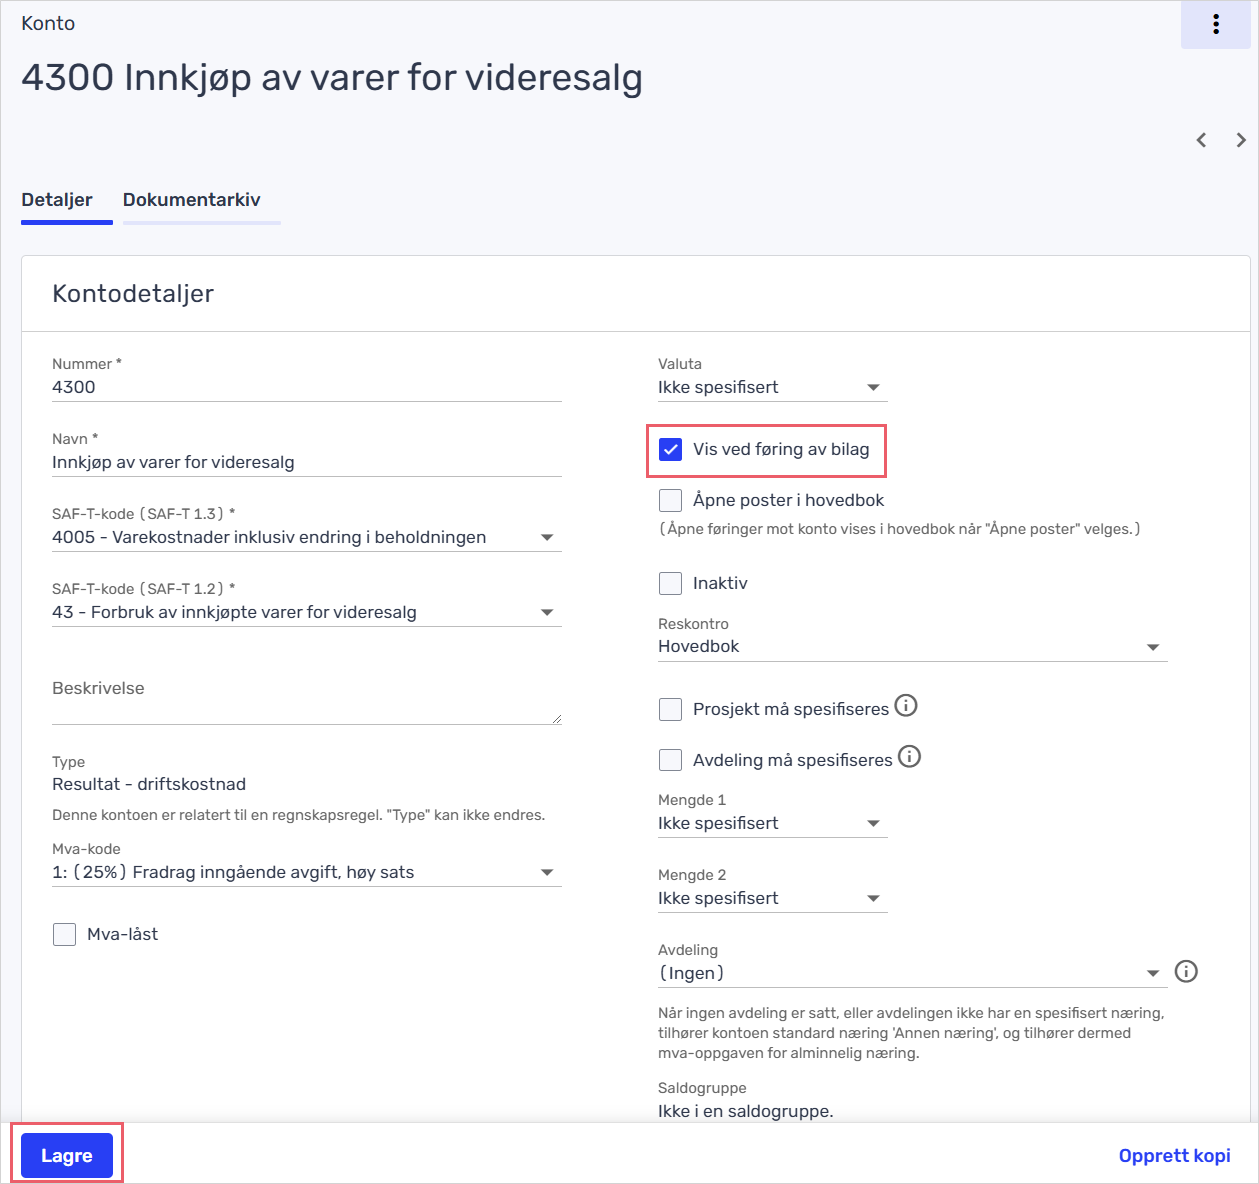Check Avdeling må spesifiseres box

point(670,760)
